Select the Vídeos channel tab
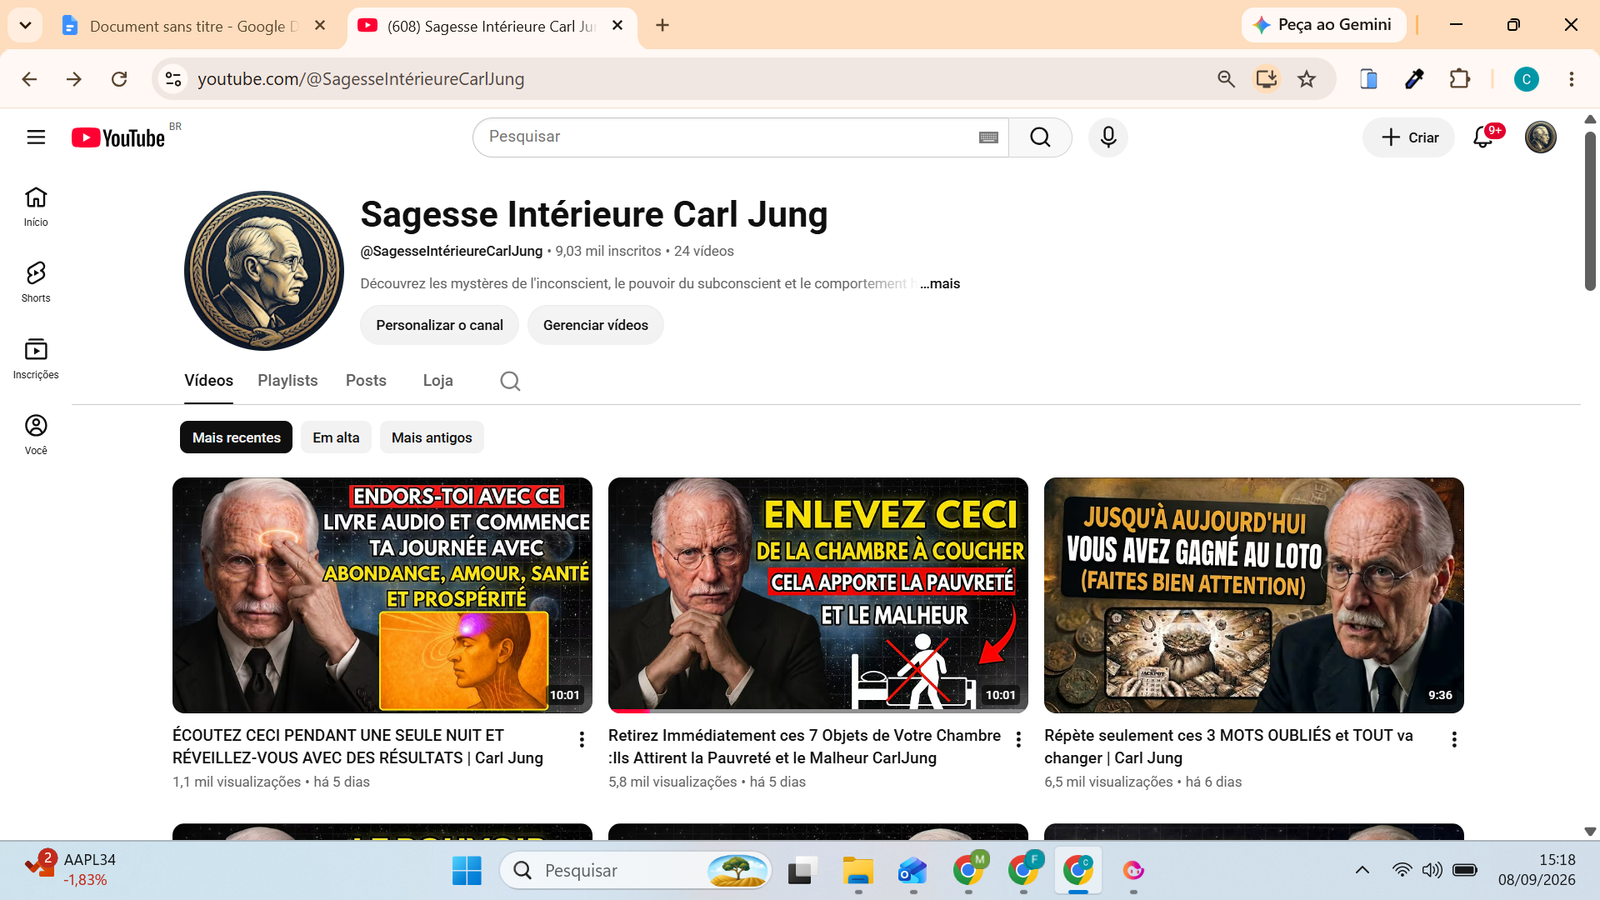Image resolution: width=1600 pixels, height=900 pixels. 208,381
